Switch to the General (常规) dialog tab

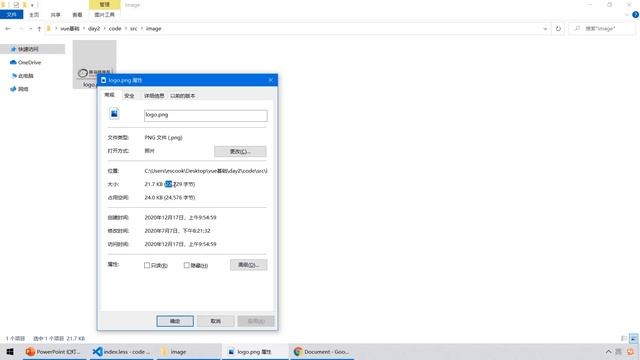109,95
